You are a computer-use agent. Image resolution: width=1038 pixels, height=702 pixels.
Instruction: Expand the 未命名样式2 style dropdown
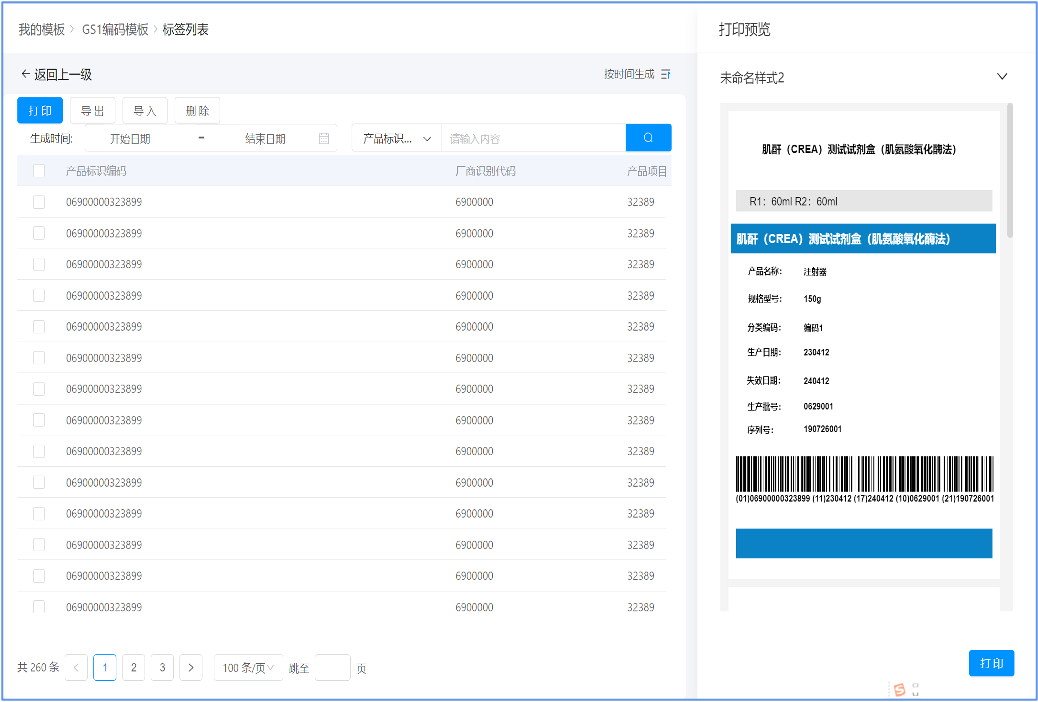pyautogui.click(x=1002, y=77)
